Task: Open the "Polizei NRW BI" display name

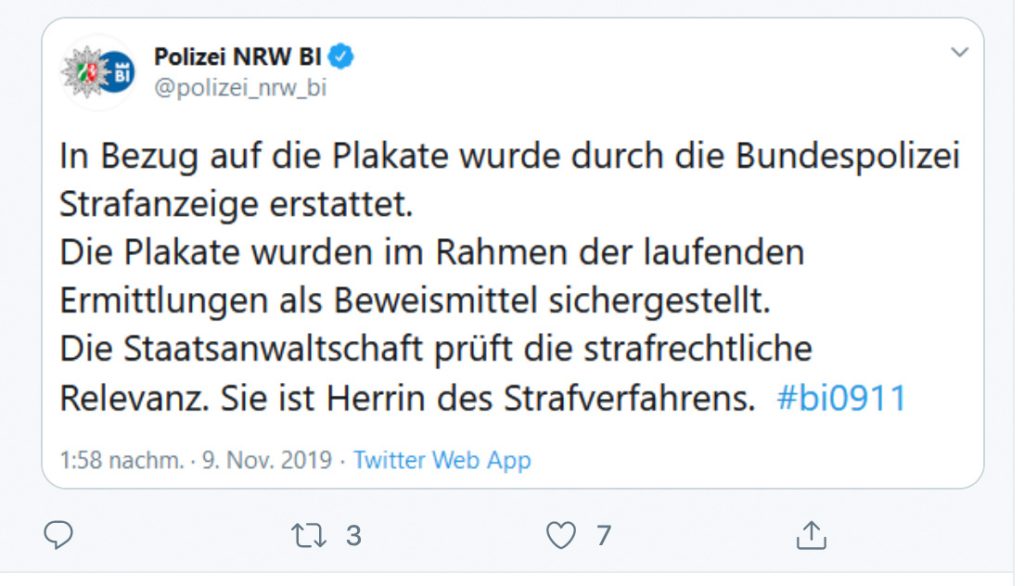Action: click(x=238, y=57)
